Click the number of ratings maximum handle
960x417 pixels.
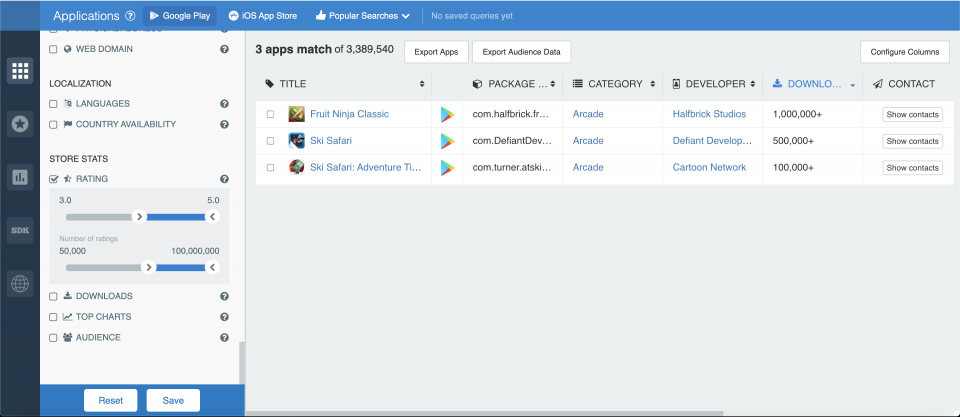[212, 268]
